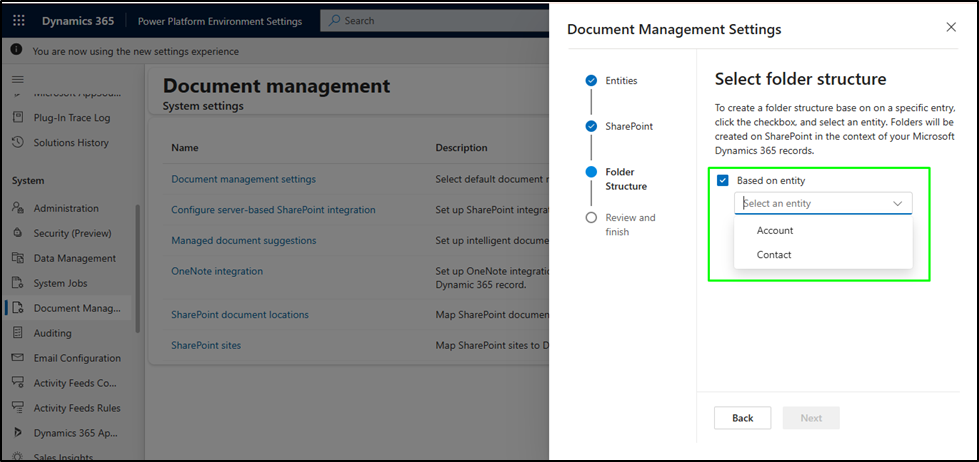Click the Back button
The width and height of the screenshot is (979, 462).
[x=742, y=418]
